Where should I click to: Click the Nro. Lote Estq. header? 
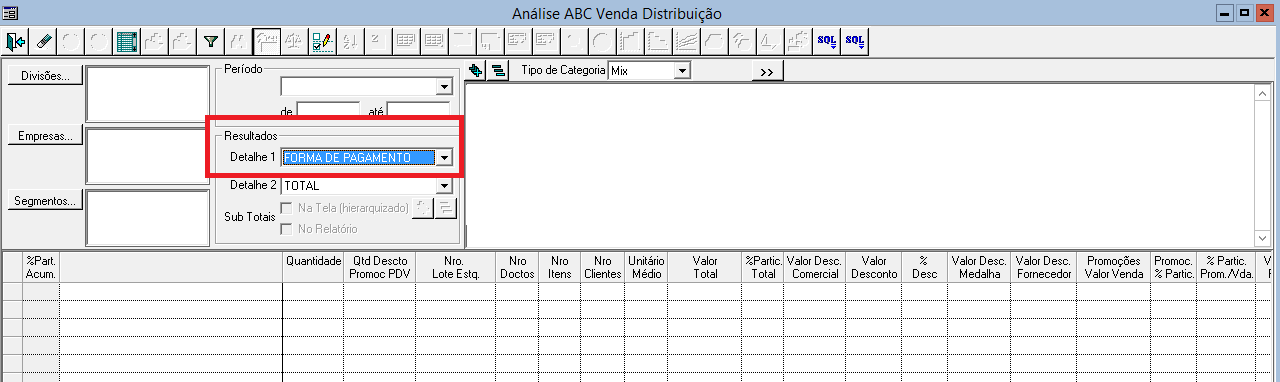click(455, 267)
